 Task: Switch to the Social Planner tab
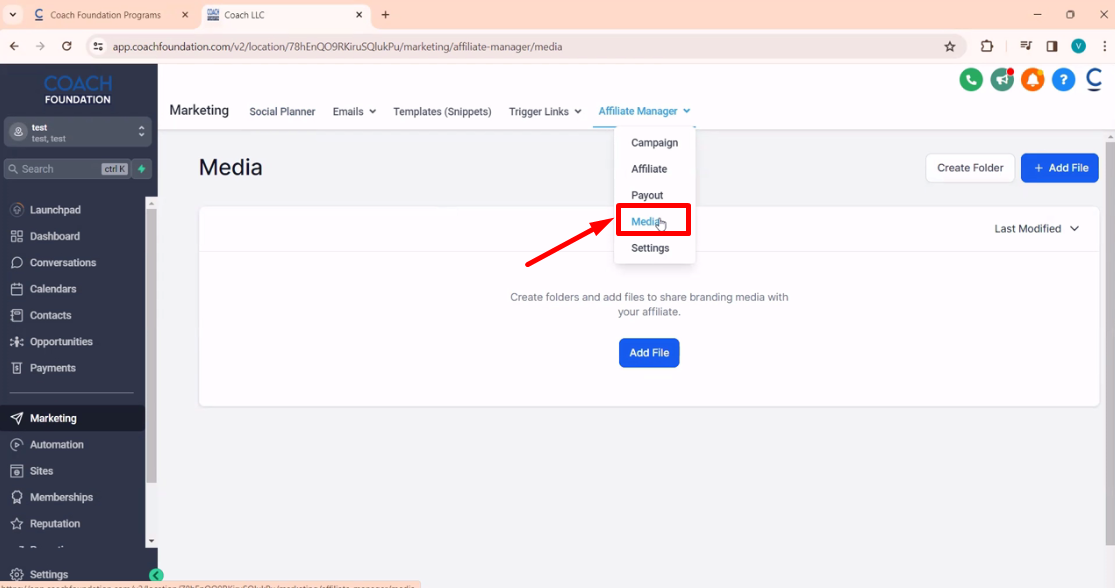pyautogui.click(x=282, y=112)
